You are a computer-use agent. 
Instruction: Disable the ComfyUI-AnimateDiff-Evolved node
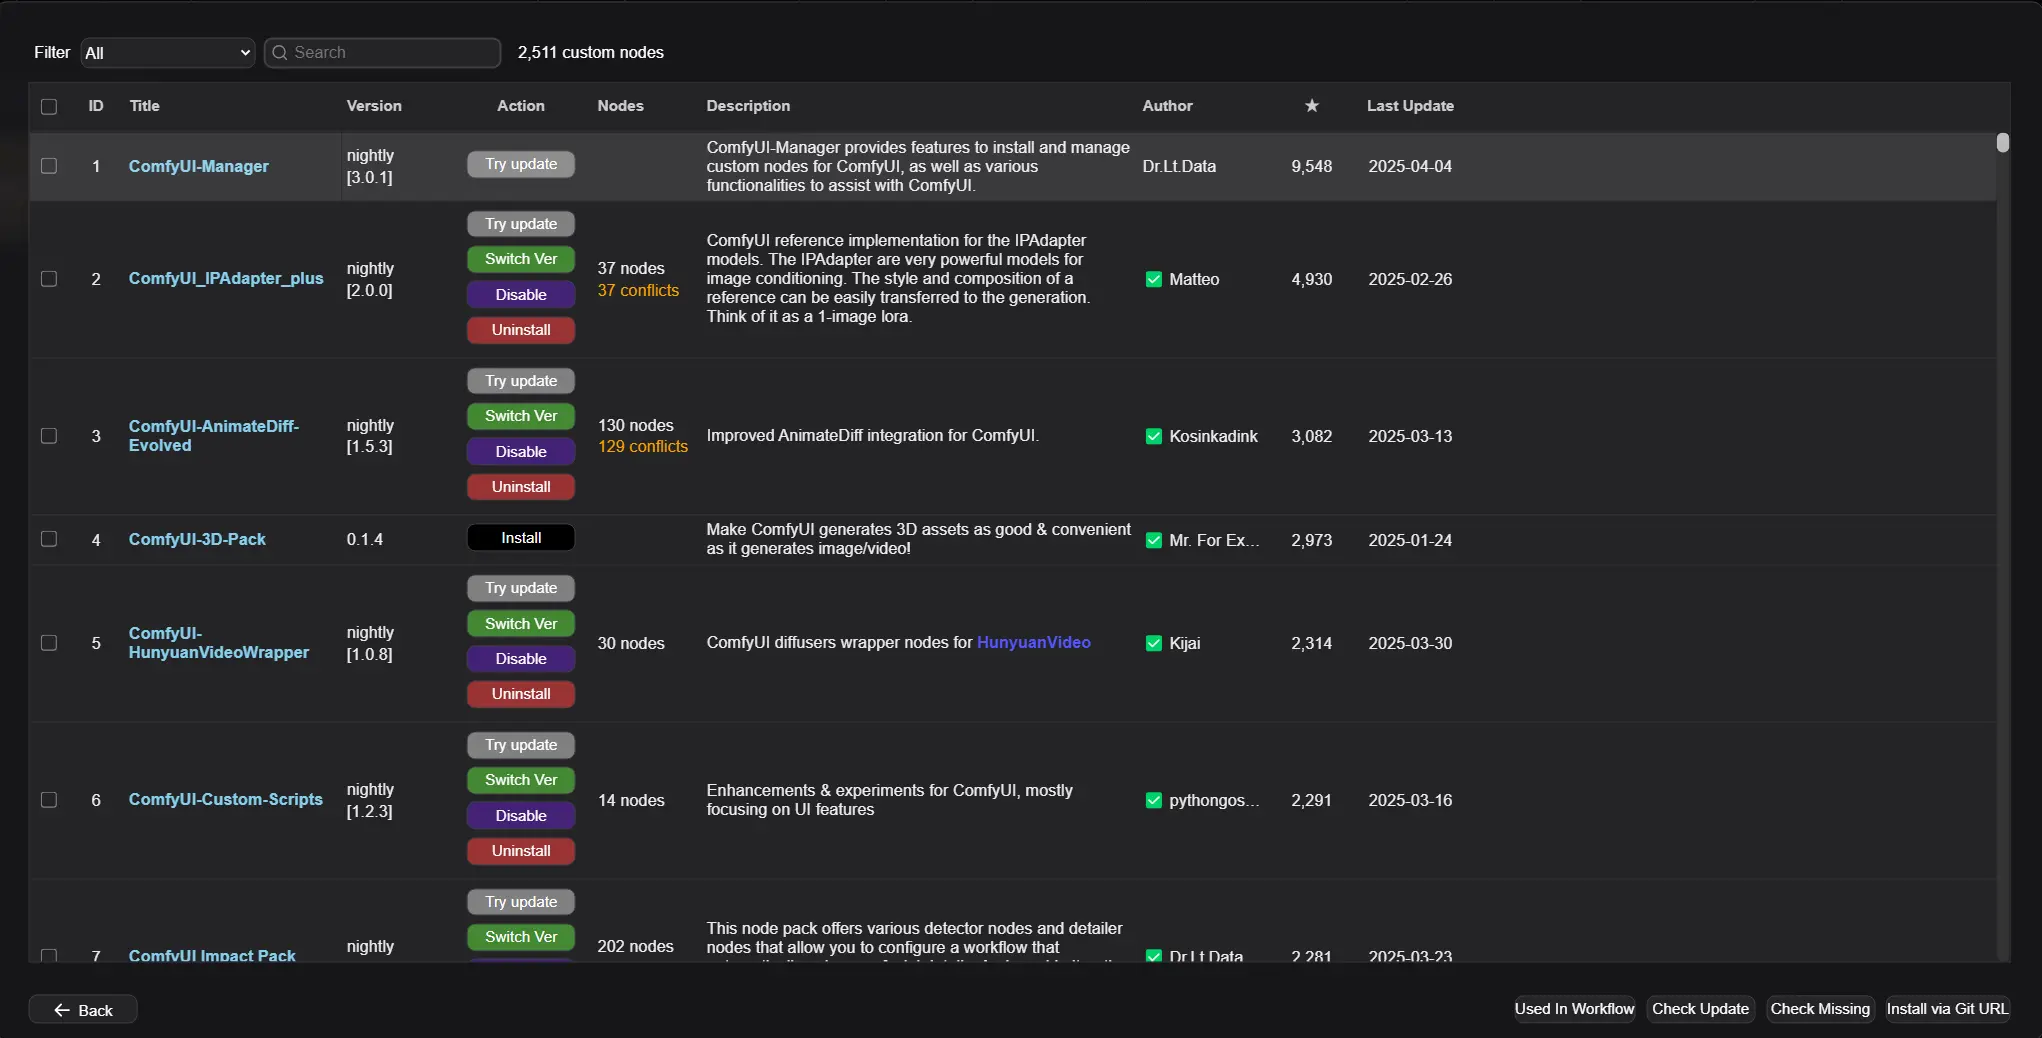[x=520, y=452]
